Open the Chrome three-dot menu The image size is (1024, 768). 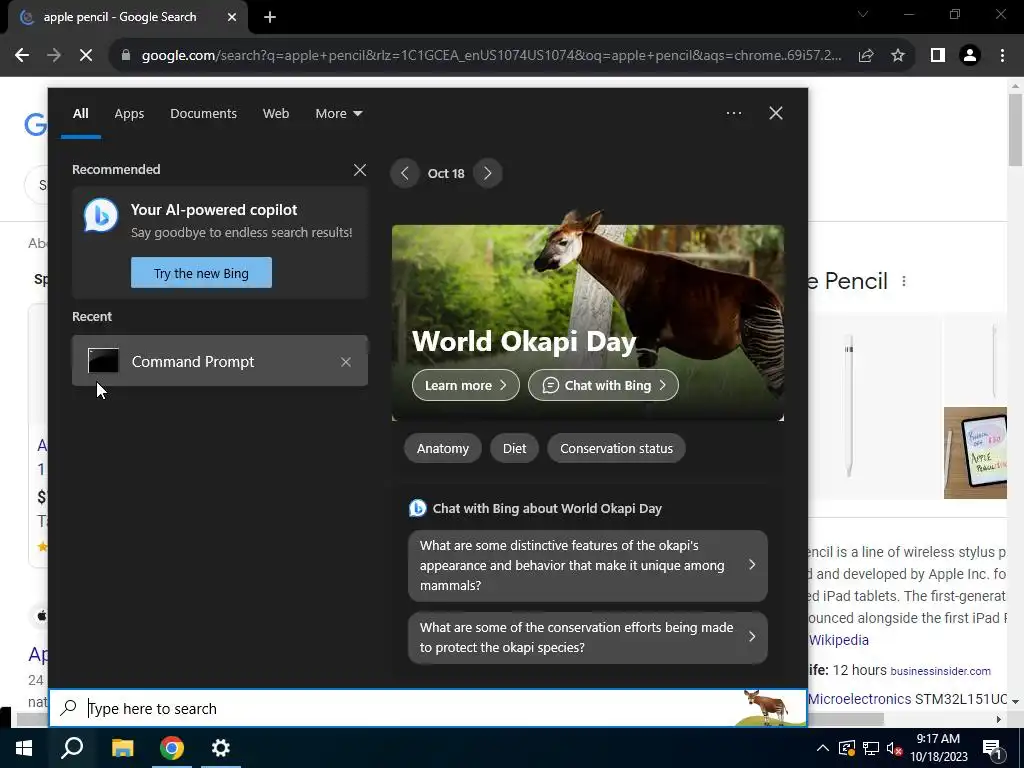pyautogui.click(x=1002, y=56)
